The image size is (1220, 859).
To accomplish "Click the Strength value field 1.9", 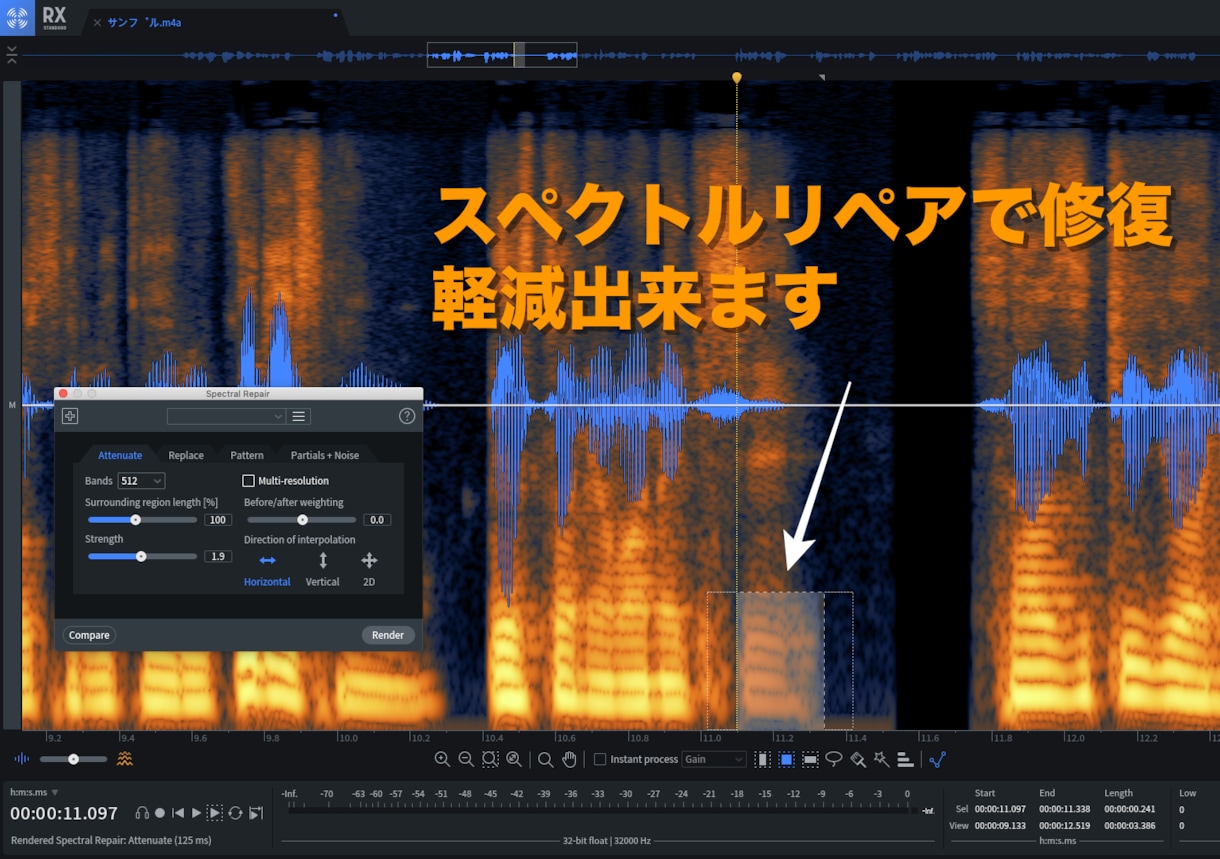I will pos(218,556).
